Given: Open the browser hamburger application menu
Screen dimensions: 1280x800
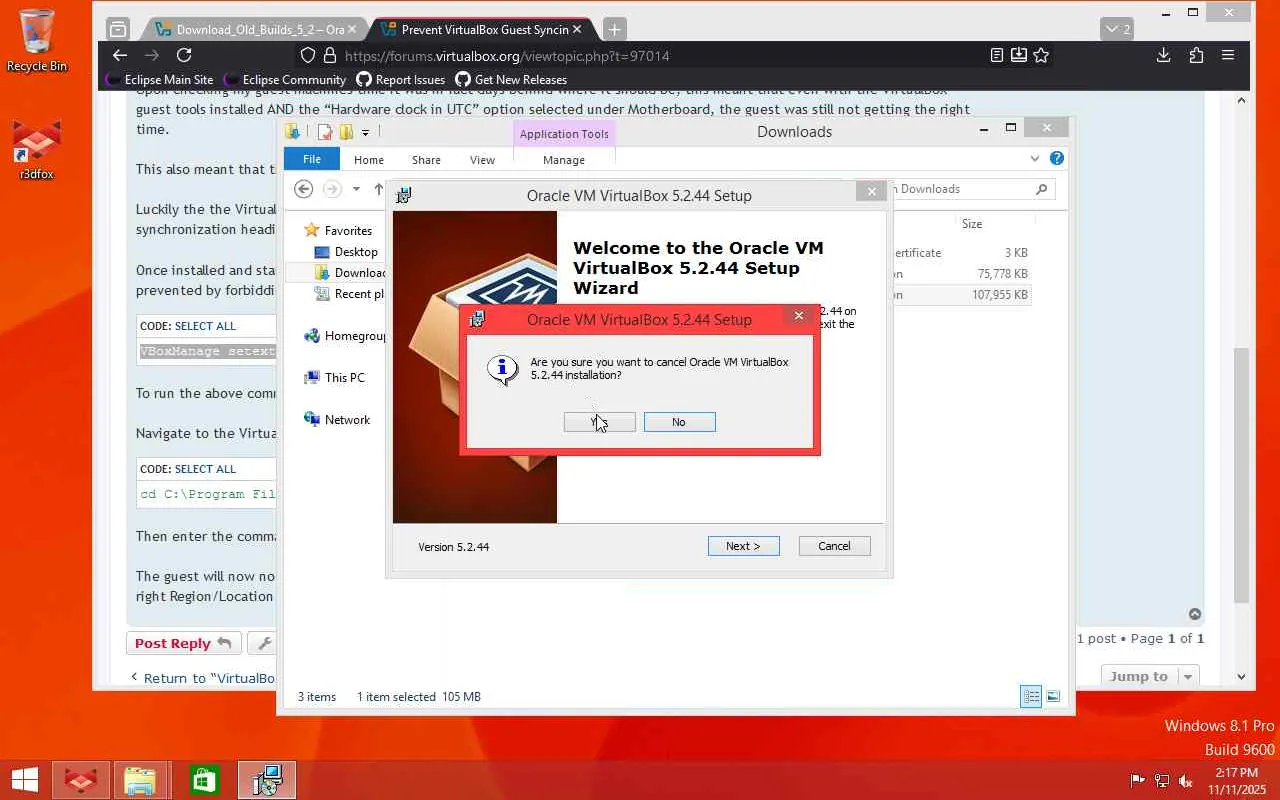Looking at the screenshot, I should click(1228, 56).
